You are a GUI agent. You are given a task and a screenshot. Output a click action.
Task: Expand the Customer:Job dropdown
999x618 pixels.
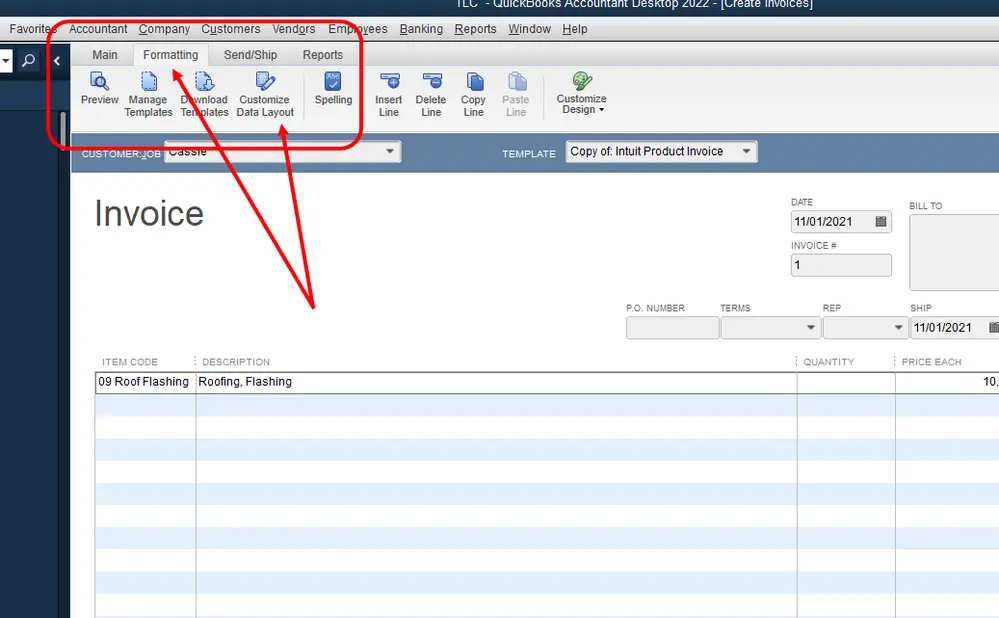(x=389, y=152)
